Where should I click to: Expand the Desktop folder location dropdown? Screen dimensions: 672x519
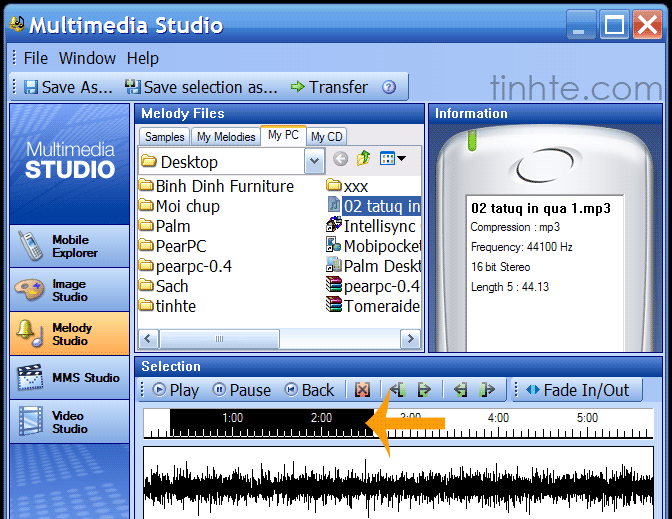pos(315,160)
